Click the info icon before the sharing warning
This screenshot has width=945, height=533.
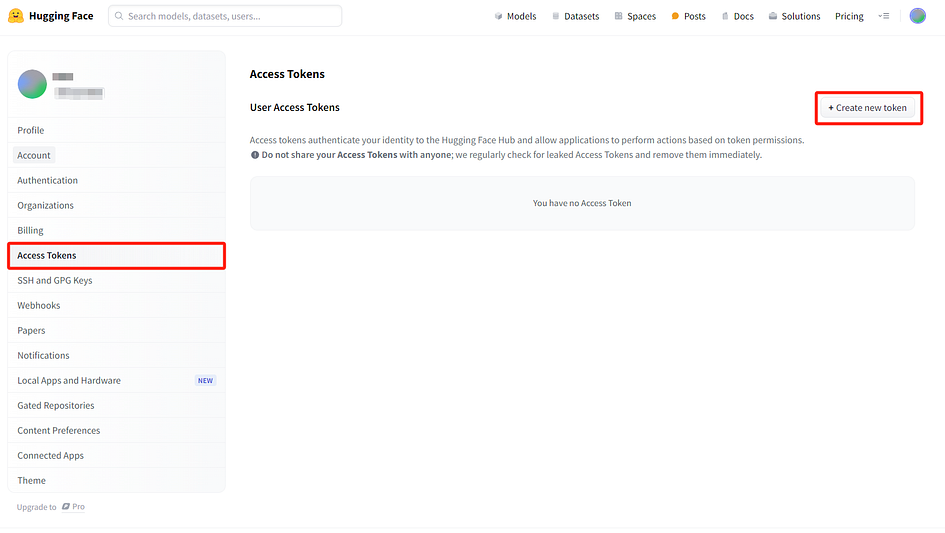255,155
